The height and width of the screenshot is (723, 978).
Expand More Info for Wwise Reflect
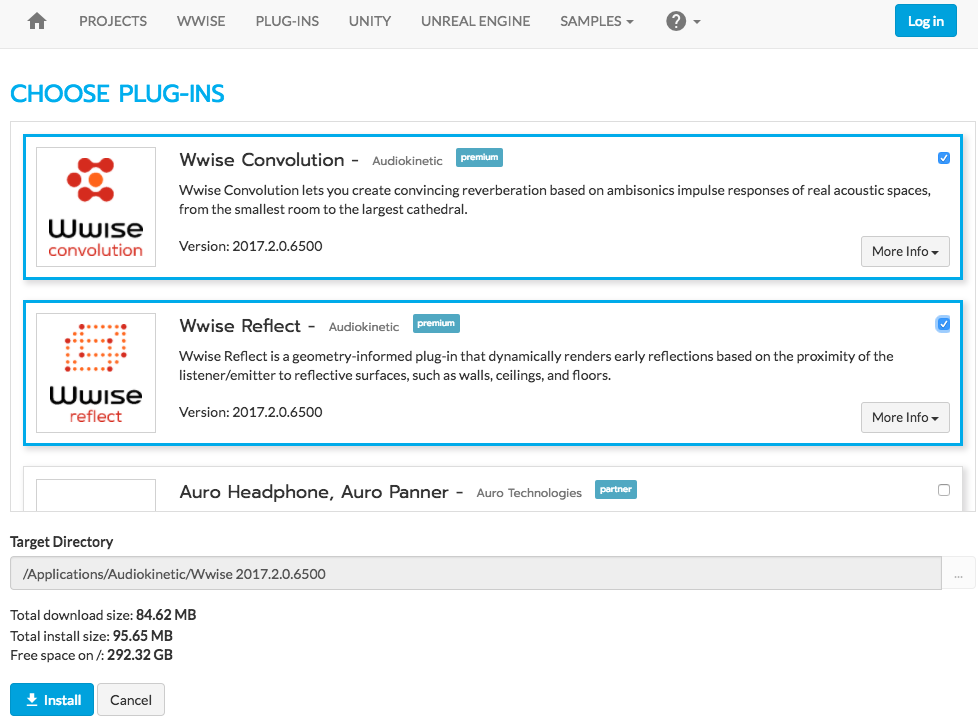[905, 417]
